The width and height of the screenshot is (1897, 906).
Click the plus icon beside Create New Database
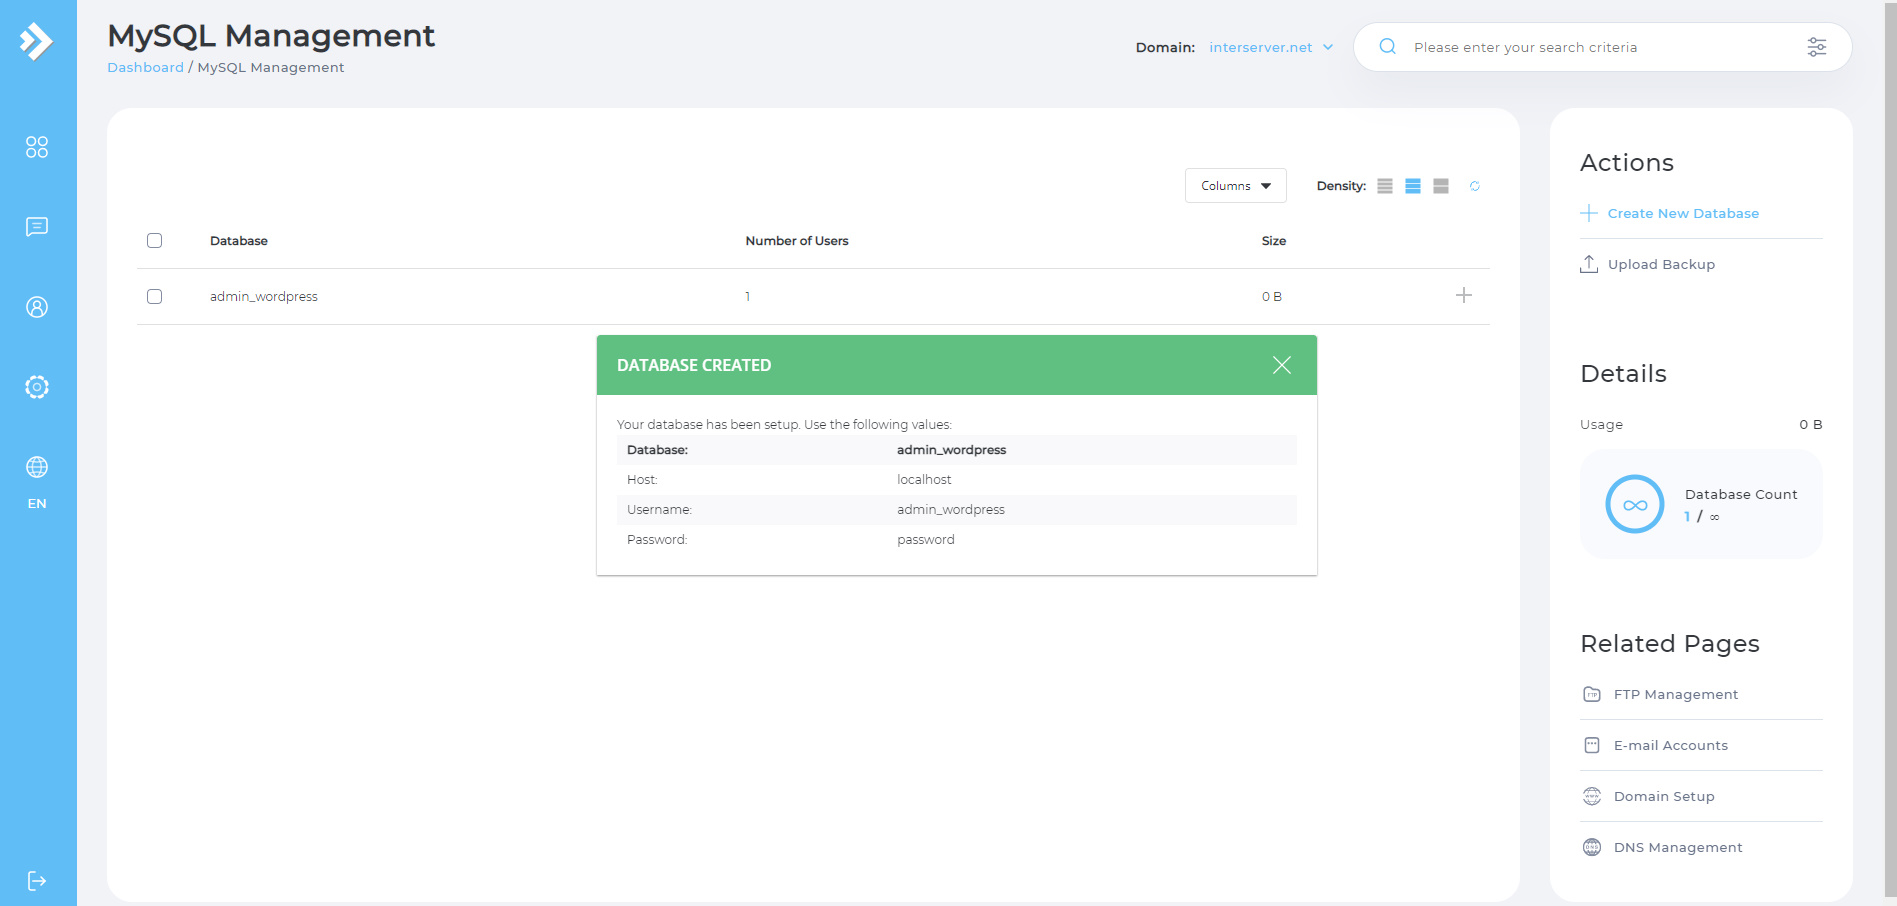click(1589, 213)
